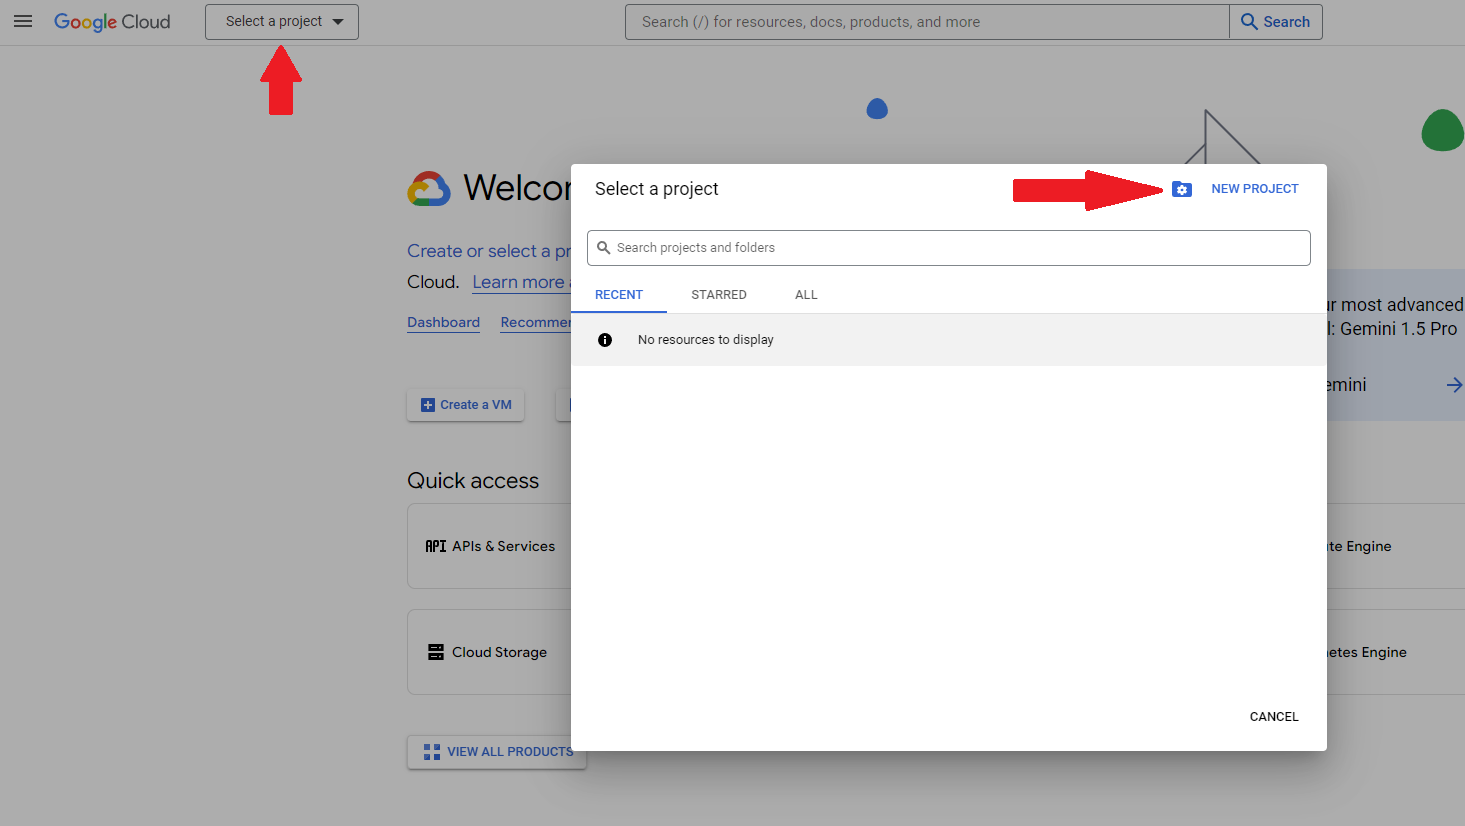This screenshot has width=1465, height=826.
Task: Open the Select a project dropdown
Action: [282, 22]
